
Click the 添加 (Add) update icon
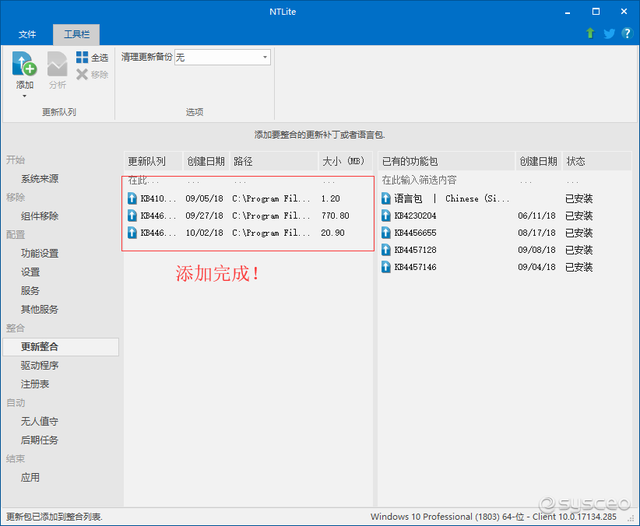point(24,64)
